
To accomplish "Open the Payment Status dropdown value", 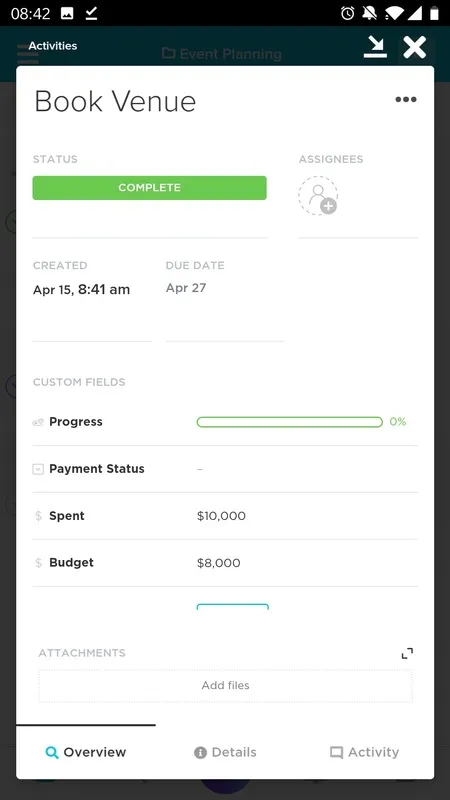I will [x=200, y=469].
